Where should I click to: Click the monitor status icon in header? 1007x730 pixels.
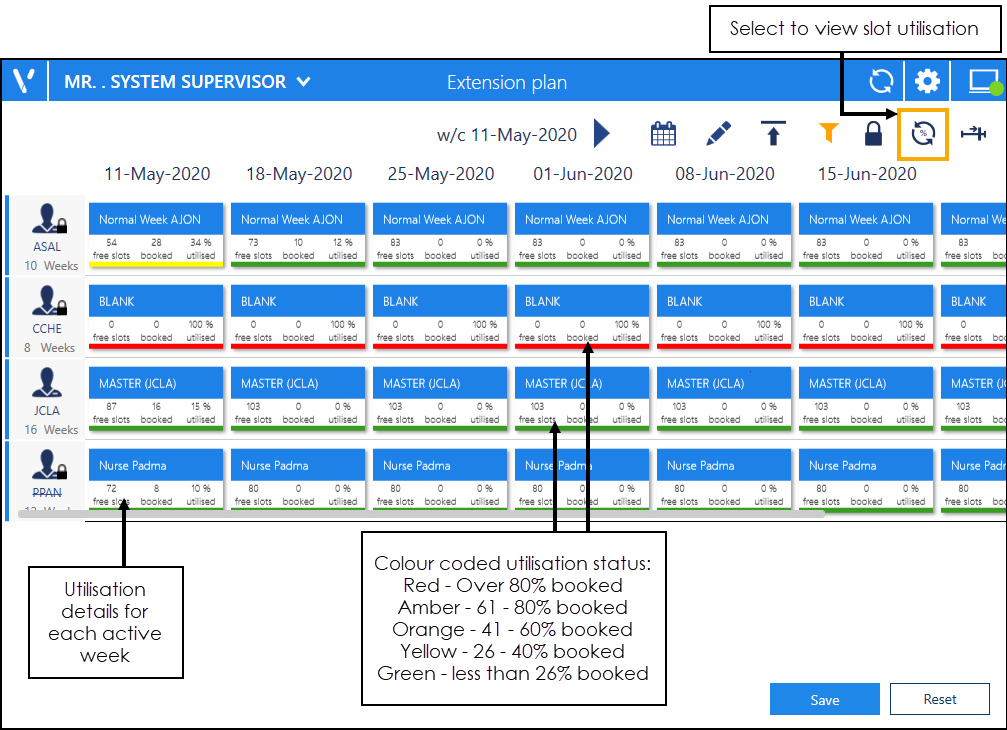982,82
